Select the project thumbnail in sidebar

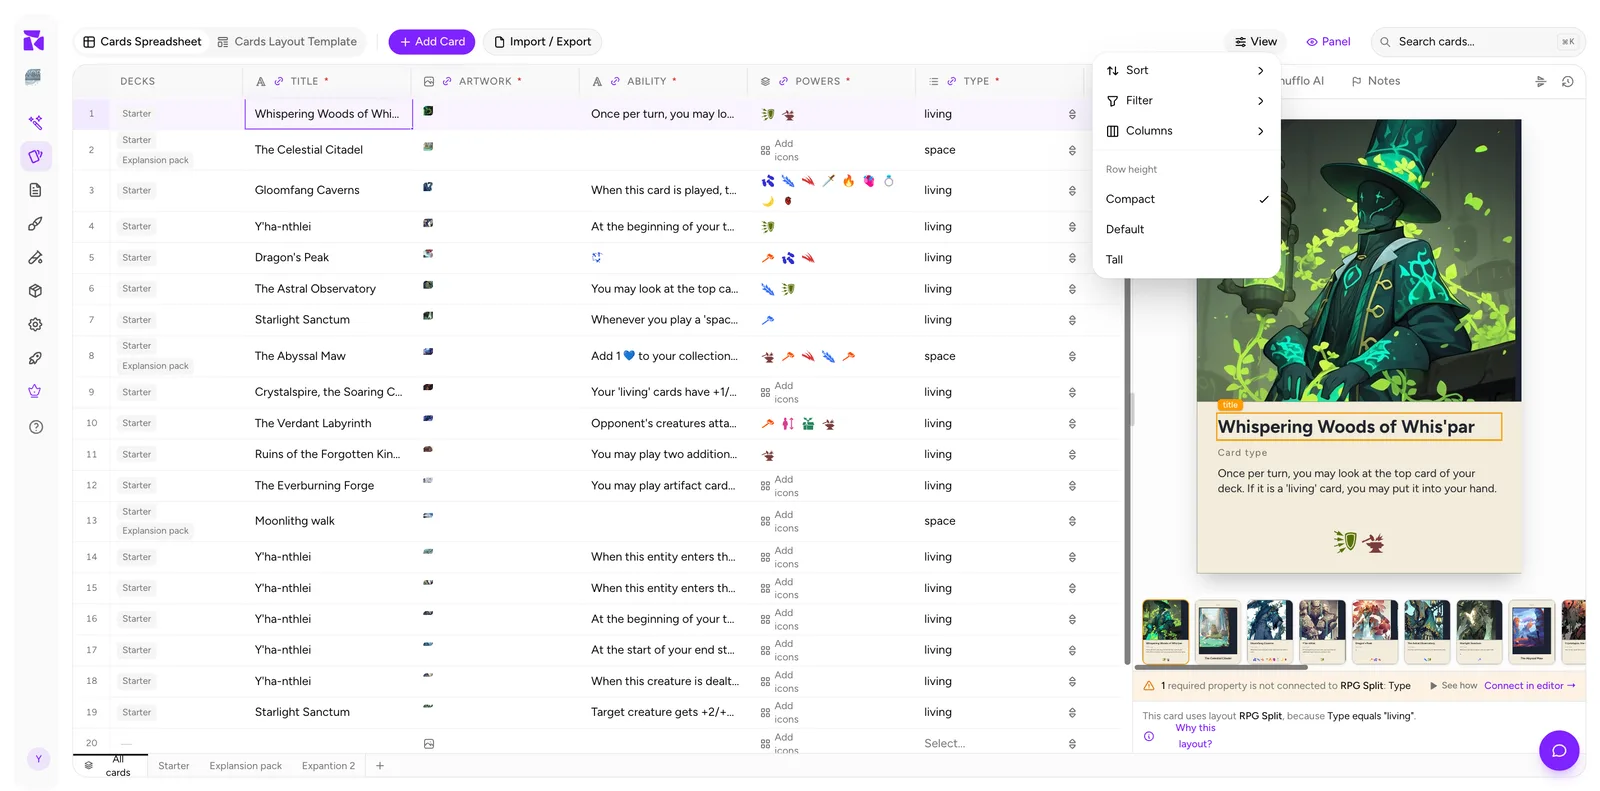click(33, 77)
